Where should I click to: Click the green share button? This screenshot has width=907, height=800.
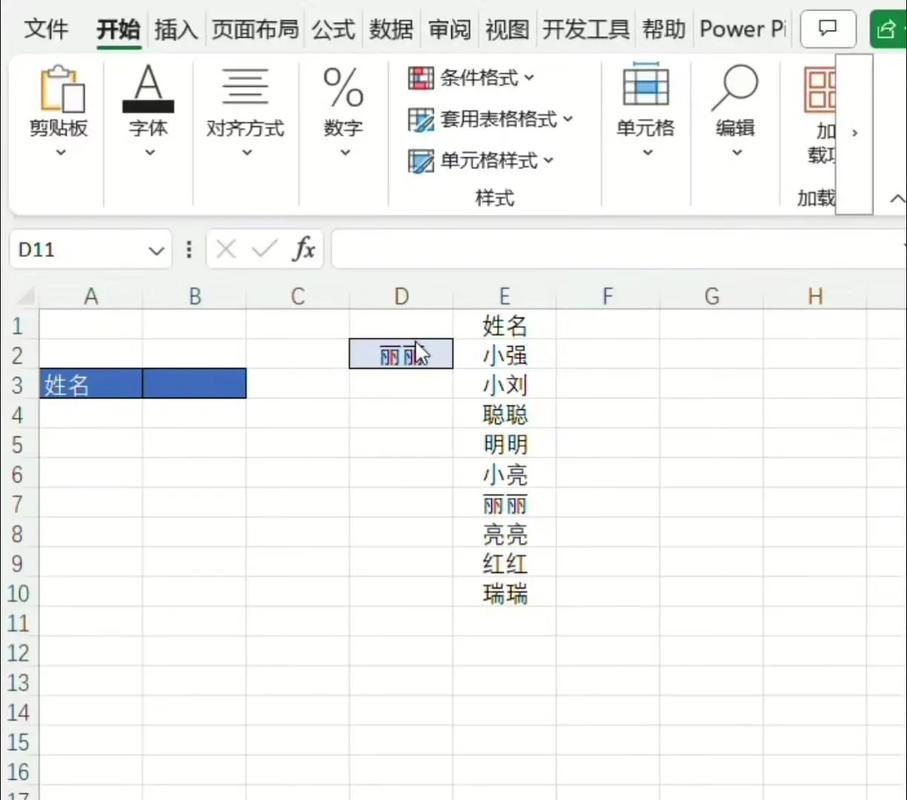tap(888, 29)
